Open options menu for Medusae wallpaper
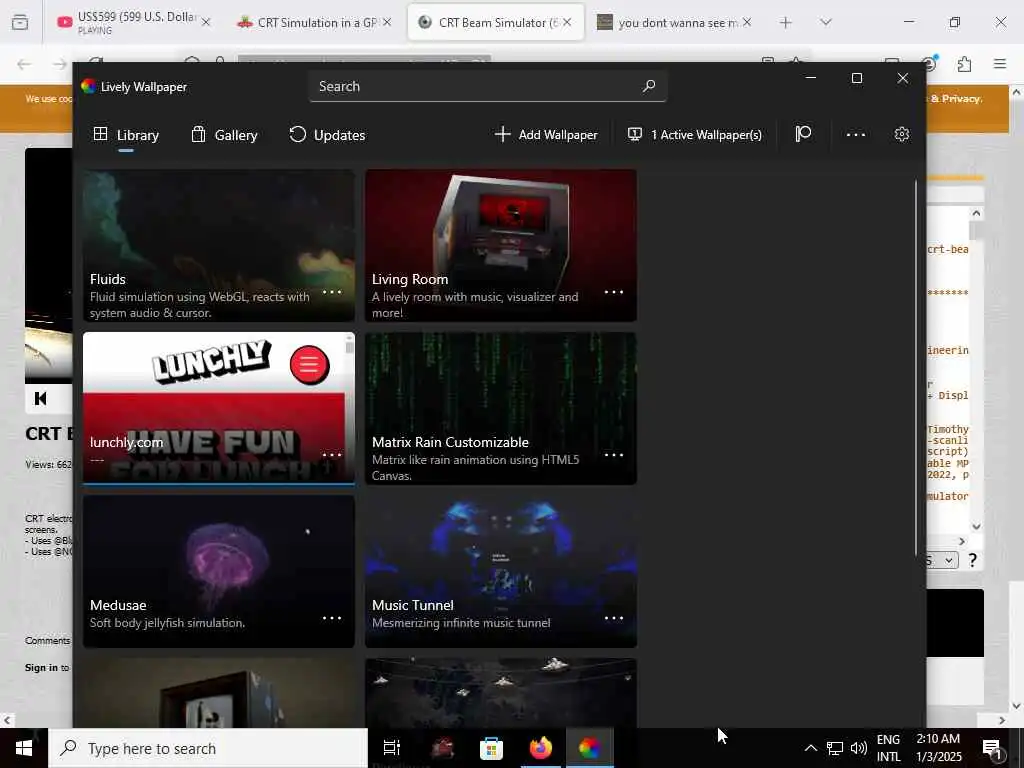The image size is (1024, 768). click(332, 618)
